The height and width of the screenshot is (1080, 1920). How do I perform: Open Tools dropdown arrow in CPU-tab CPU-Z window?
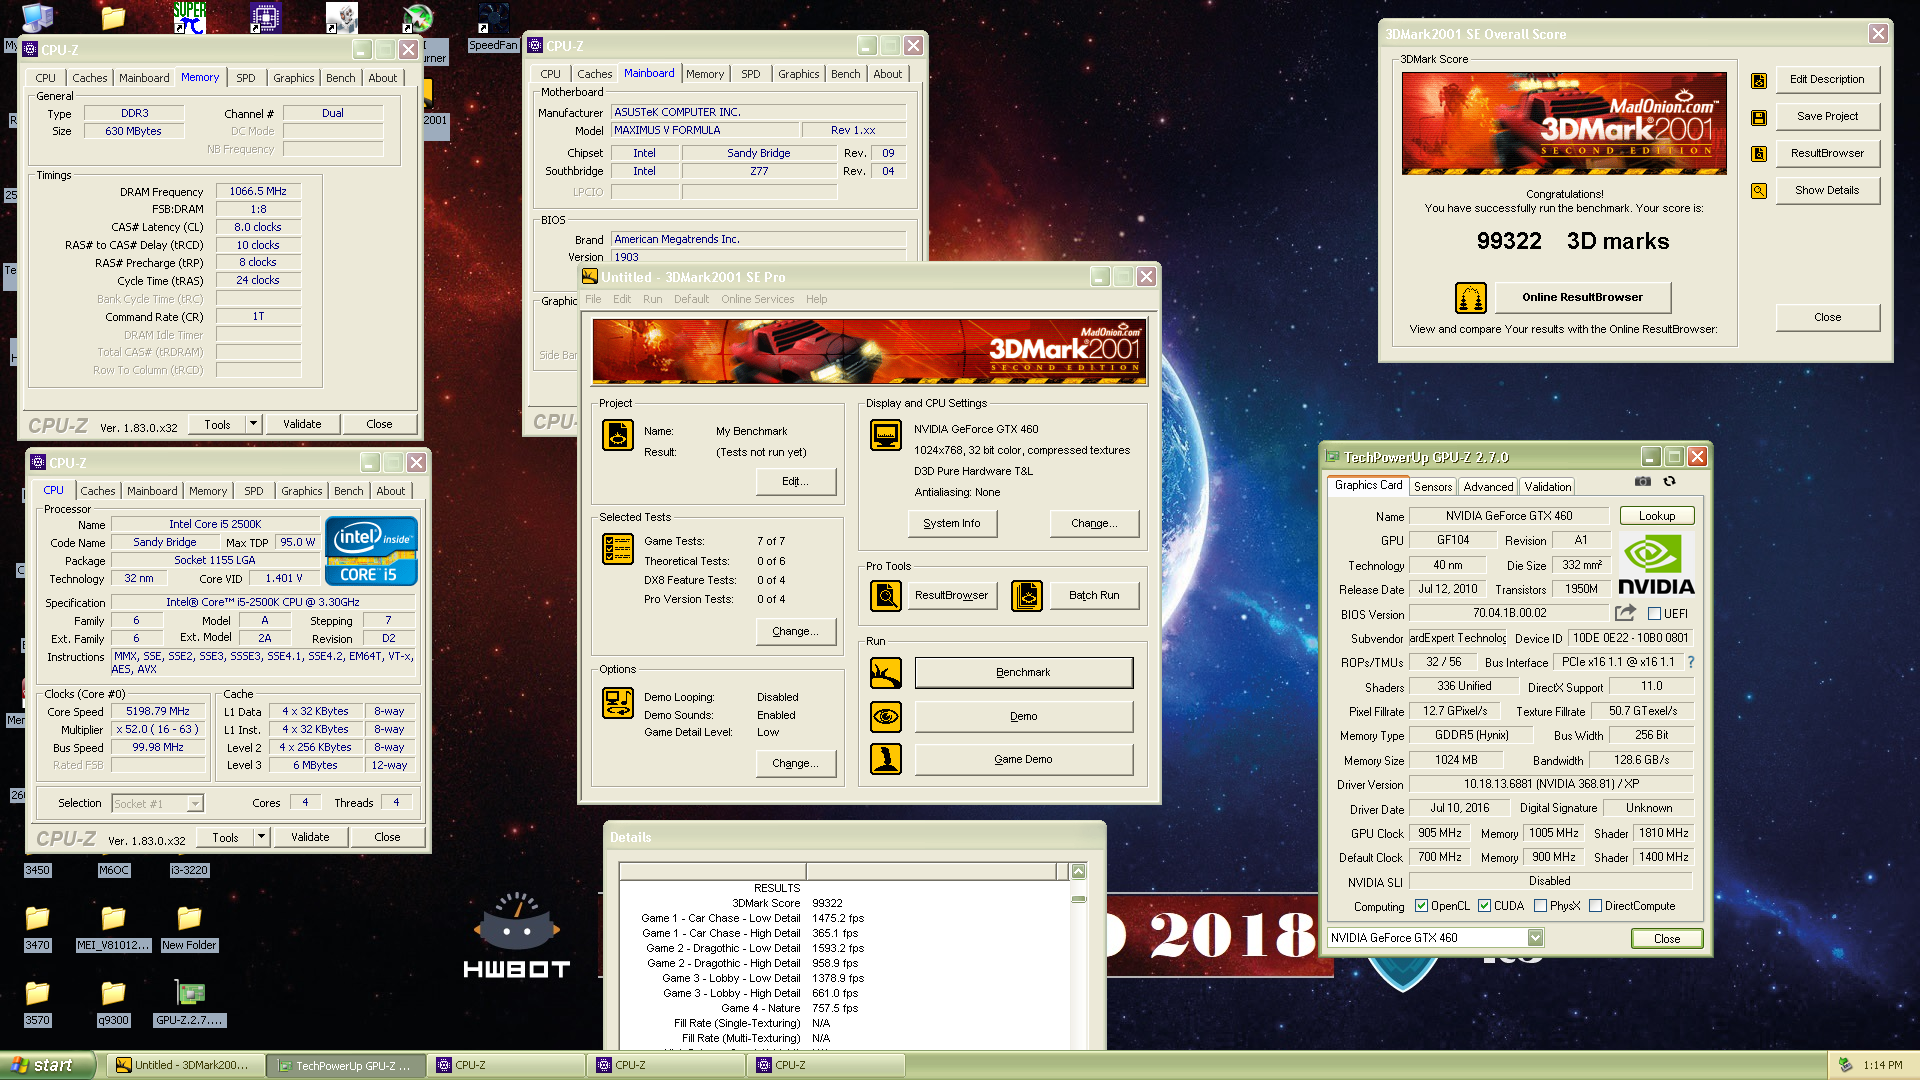coord(261,837)
